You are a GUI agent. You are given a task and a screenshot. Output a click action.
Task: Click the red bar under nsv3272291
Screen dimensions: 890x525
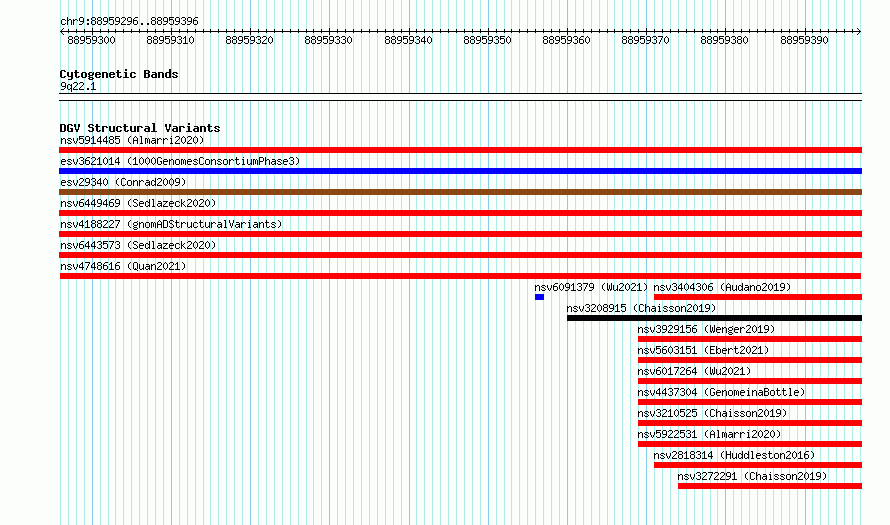click(x=770, y=486)
